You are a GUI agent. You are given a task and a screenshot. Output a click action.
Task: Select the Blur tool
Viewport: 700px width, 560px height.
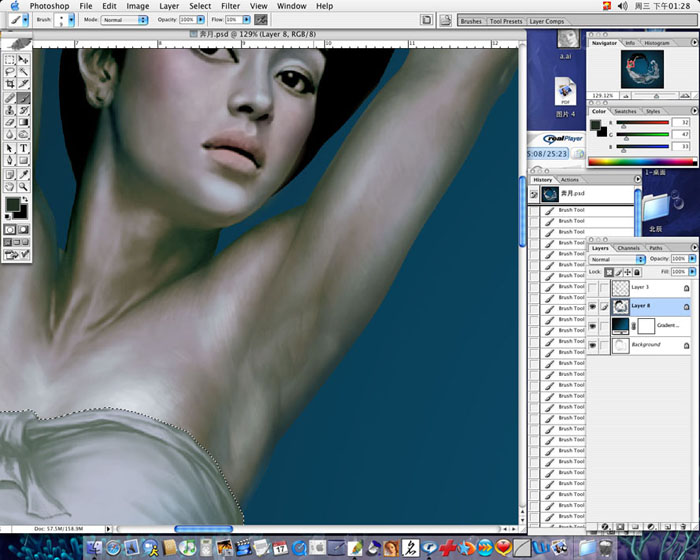click(x=10, y=134)
